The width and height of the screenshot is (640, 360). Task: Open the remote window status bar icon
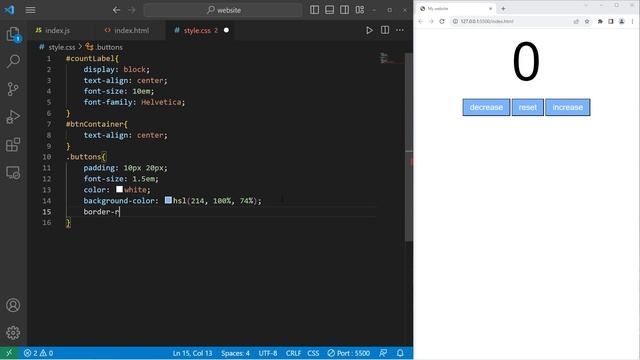[9, 353]
